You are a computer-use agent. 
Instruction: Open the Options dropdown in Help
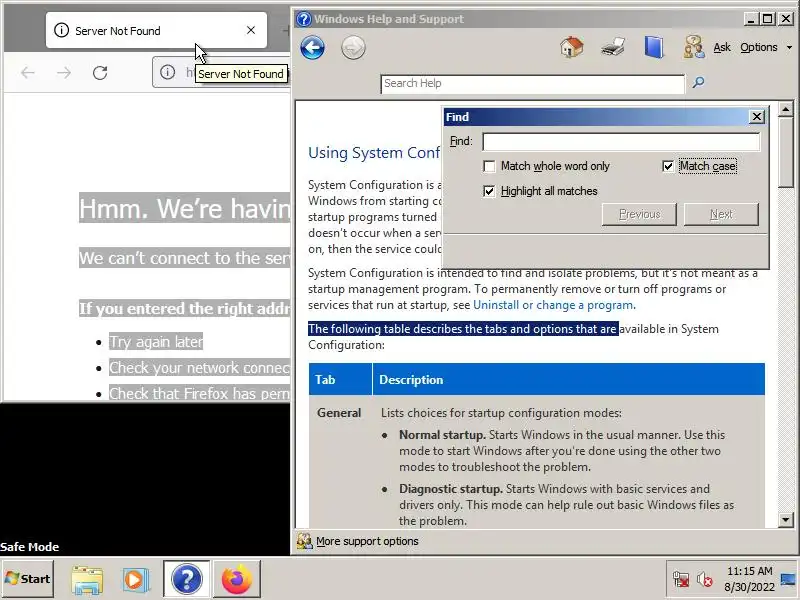tap(766, 47)
